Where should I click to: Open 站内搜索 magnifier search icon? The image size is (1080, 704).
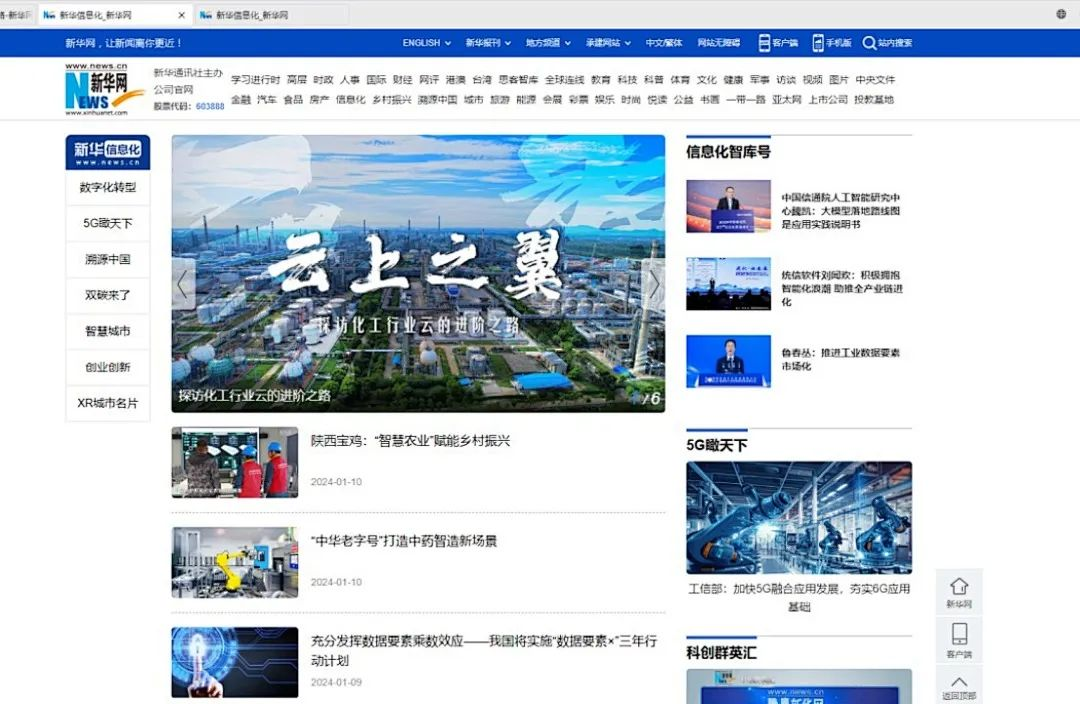click(868, 43)
